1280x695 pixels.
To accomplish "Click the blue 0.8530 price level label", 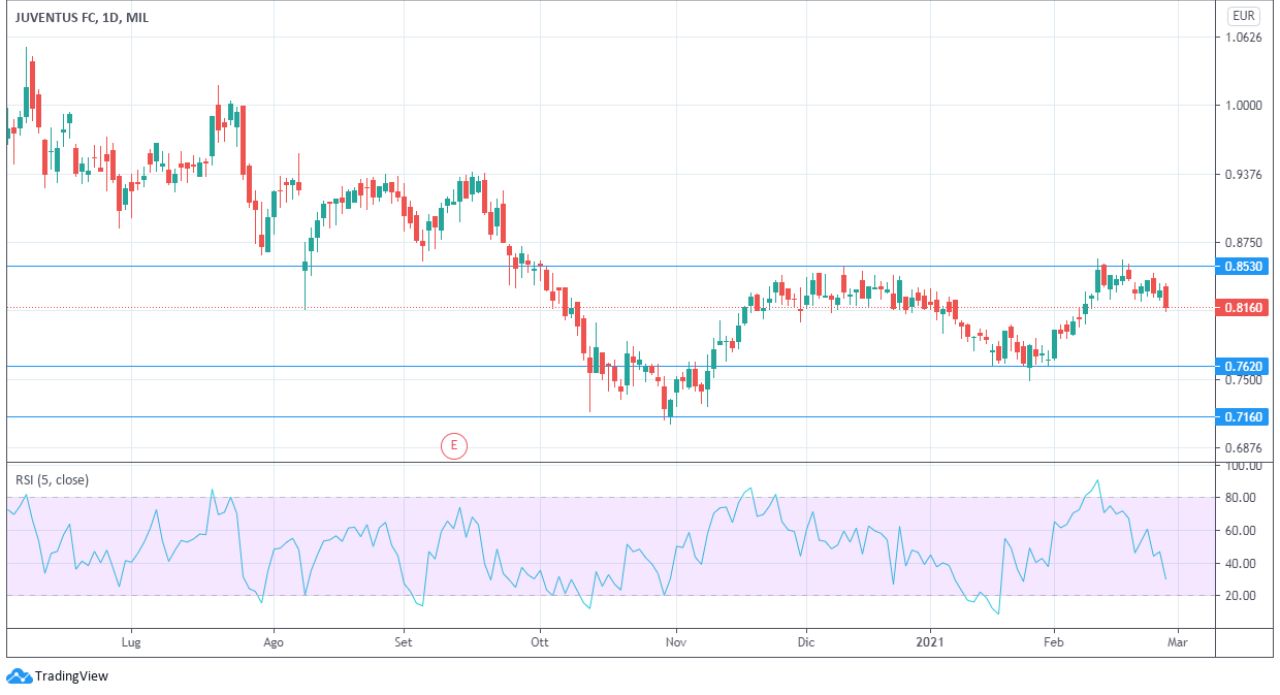I will tap(1243, 266).
